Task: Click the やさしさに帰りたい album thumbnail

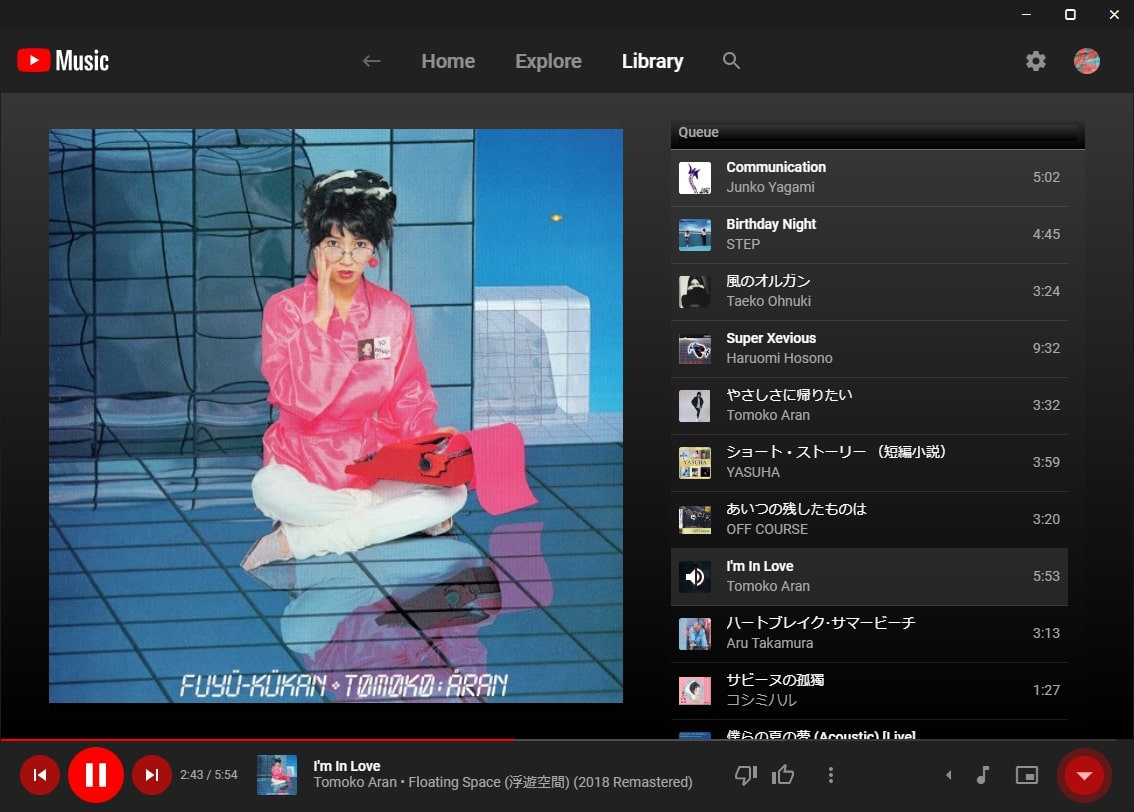Action: click(x=694, y=406)
